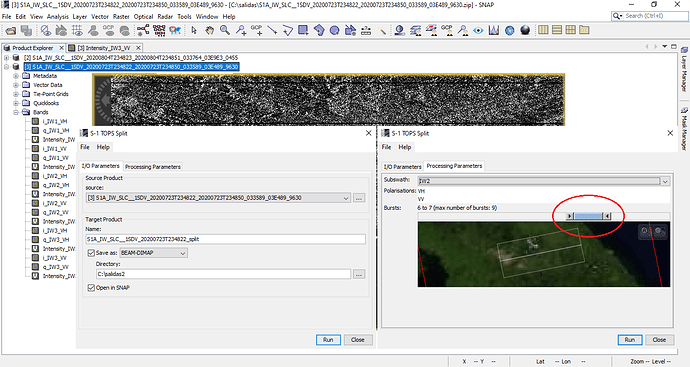Switch to Processing Parameters tab in left dialog
Screen dimensions: 690x367
(x=153, y=167)
